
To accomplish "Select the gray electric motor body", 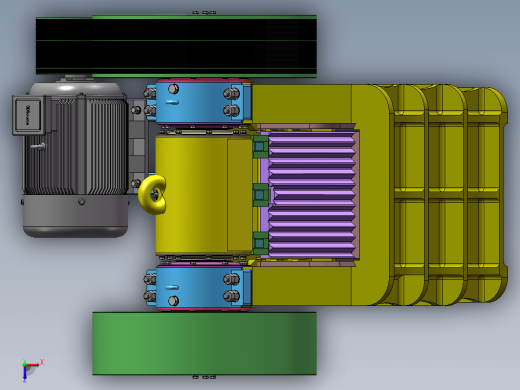I will pos(76,160).
